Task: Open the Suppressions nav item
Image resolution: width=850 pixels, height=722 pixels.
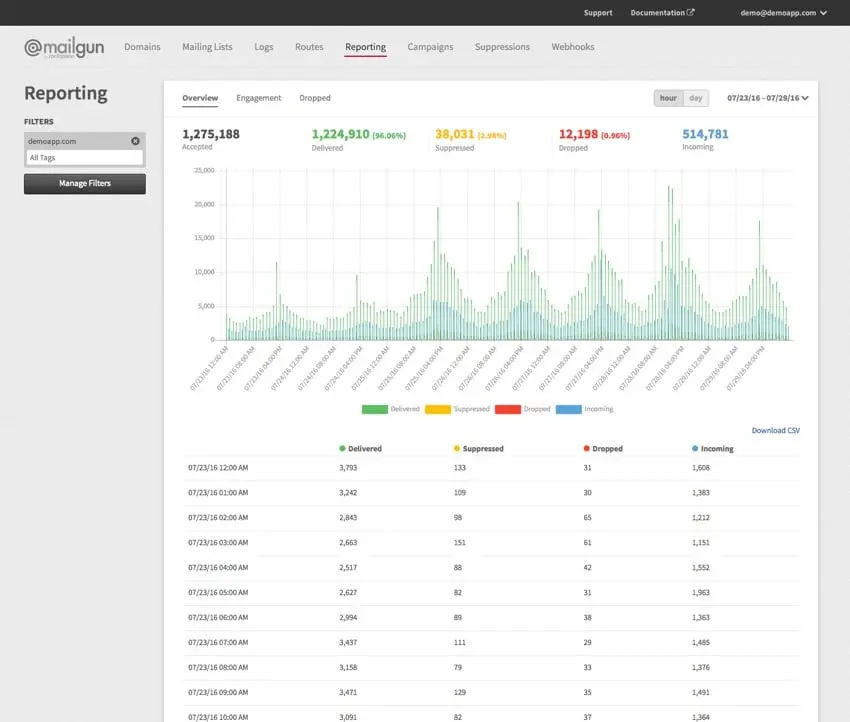Action: [x=502, y=47]
